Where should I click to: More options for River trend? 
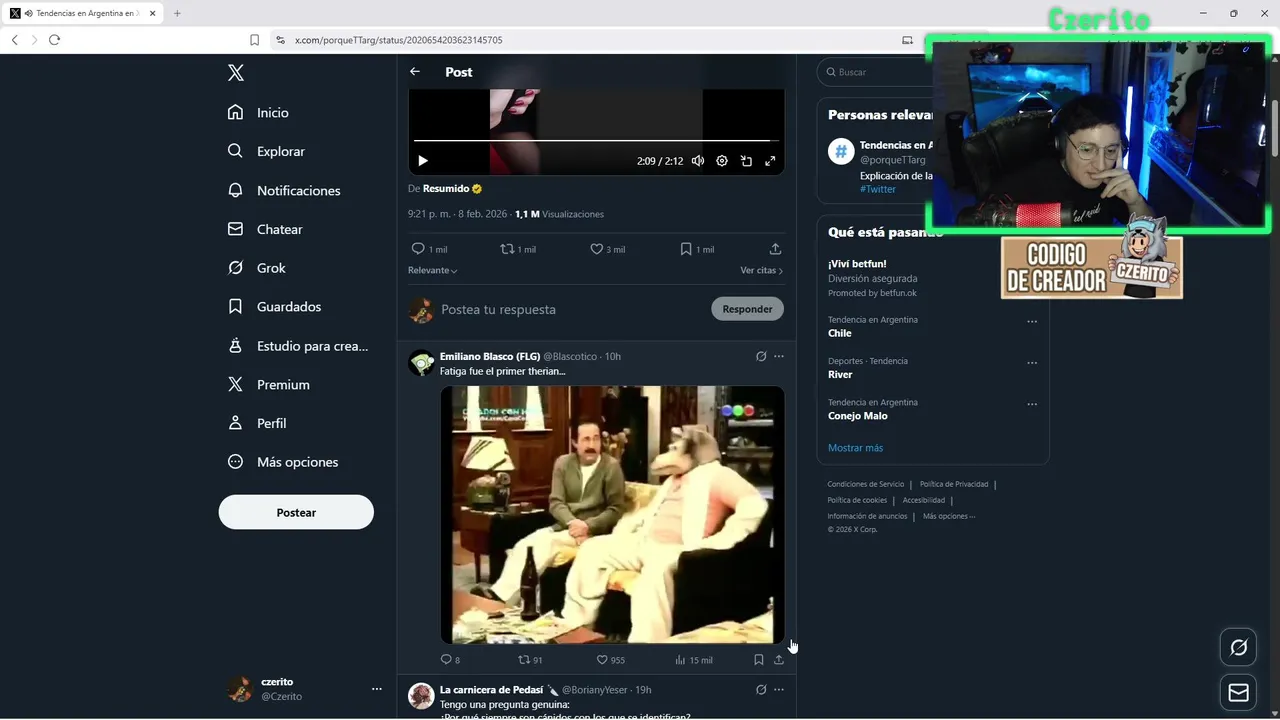click(1032, 363)
